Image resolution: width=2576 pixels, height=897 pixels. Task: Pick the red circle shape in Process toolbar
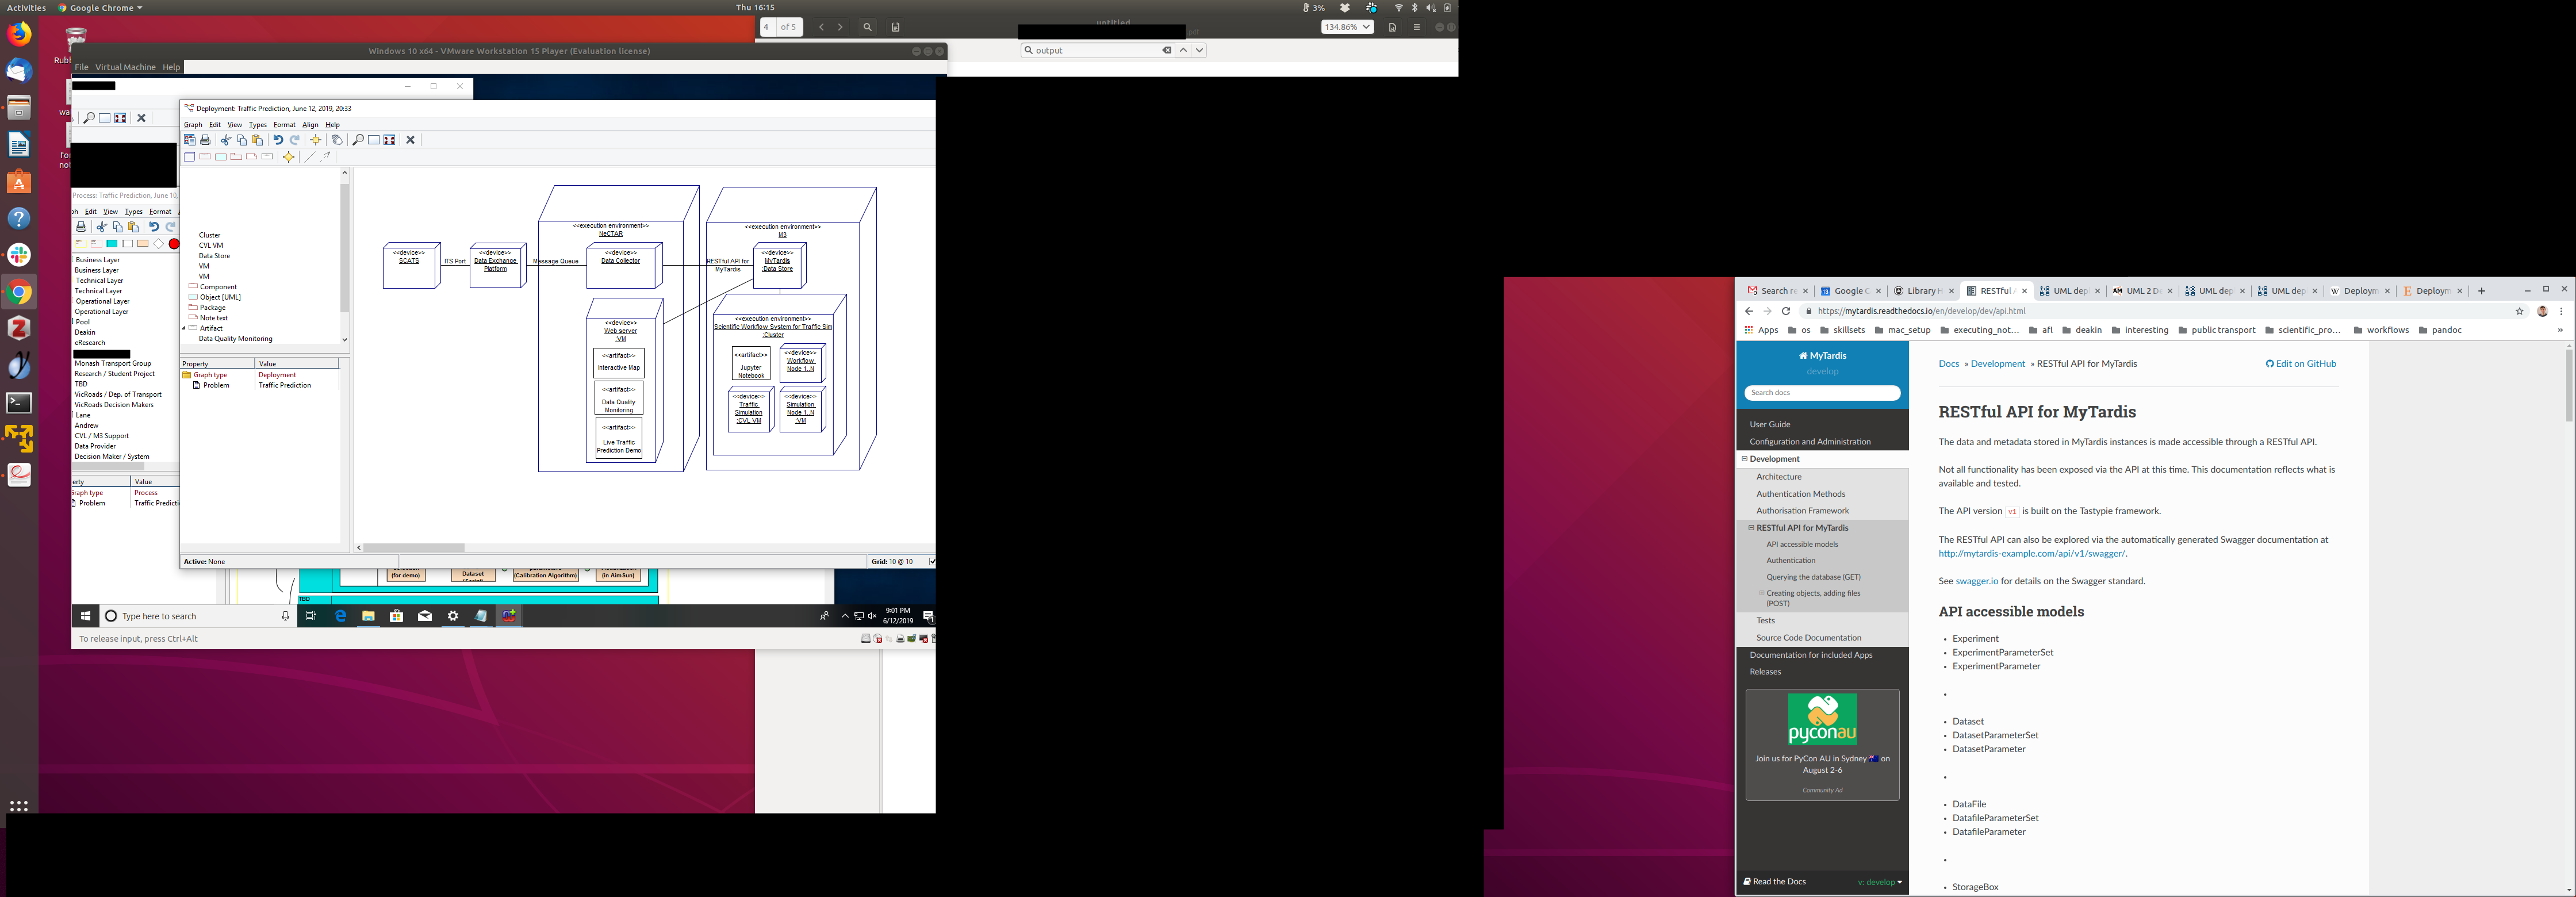174,244
